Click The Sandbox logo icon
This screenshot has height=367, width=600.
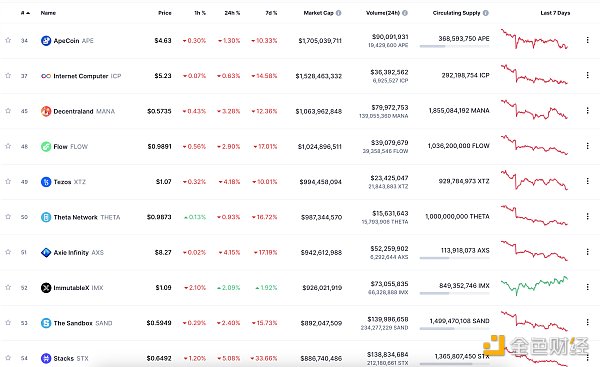click(46, 323)
